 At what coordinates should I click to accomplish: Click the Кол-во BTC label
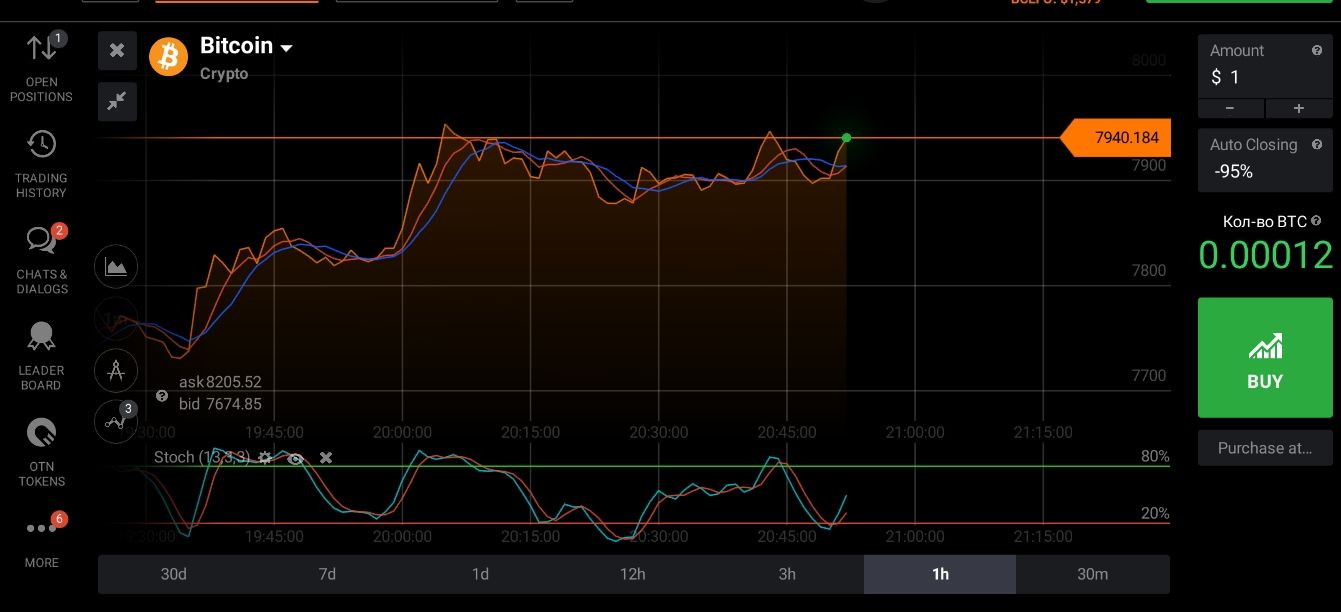click(x=1265, y=221)
